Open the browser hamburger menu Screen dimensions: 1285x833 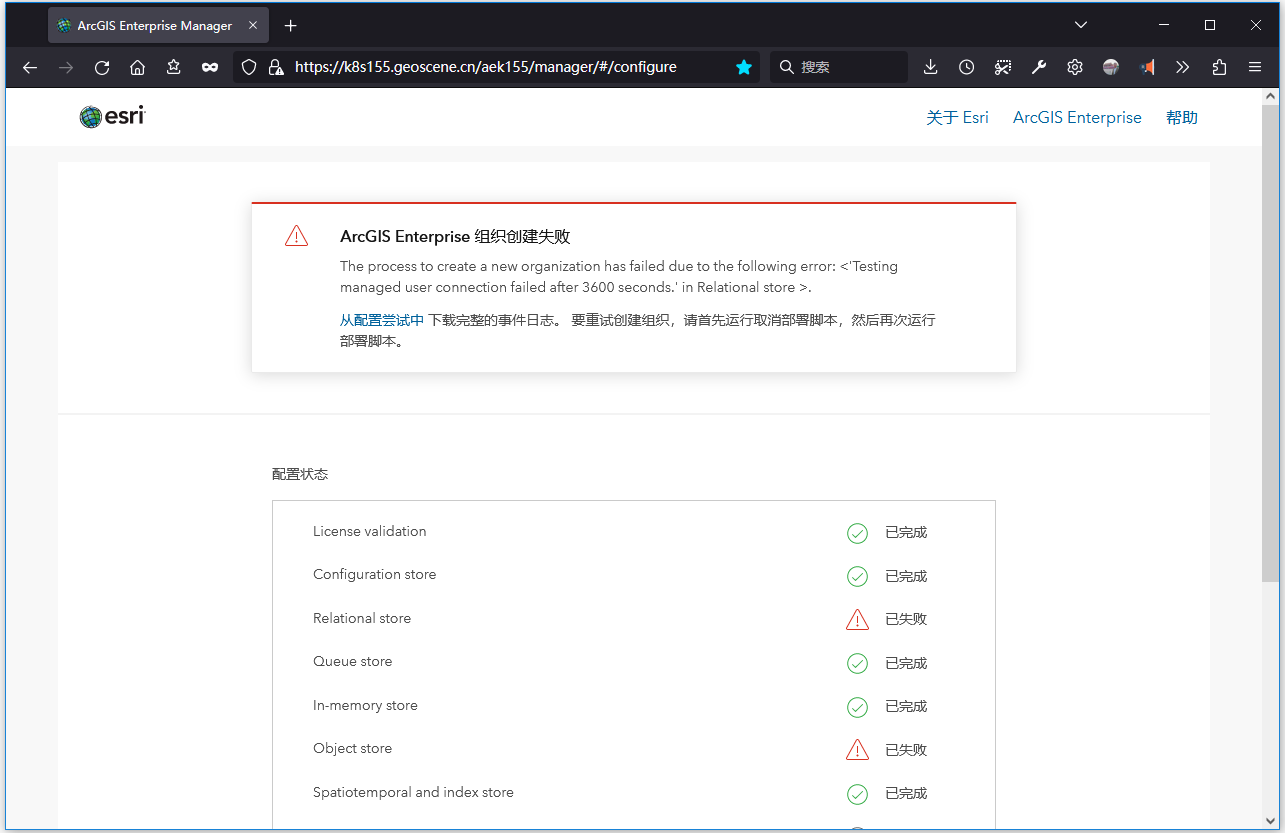pos(1255,67)
